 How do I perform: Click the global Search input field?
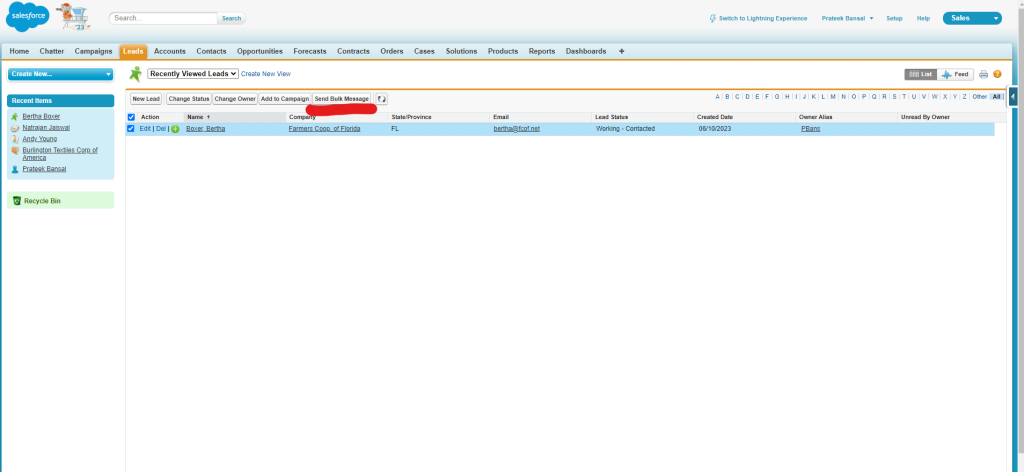coord(163,18)
